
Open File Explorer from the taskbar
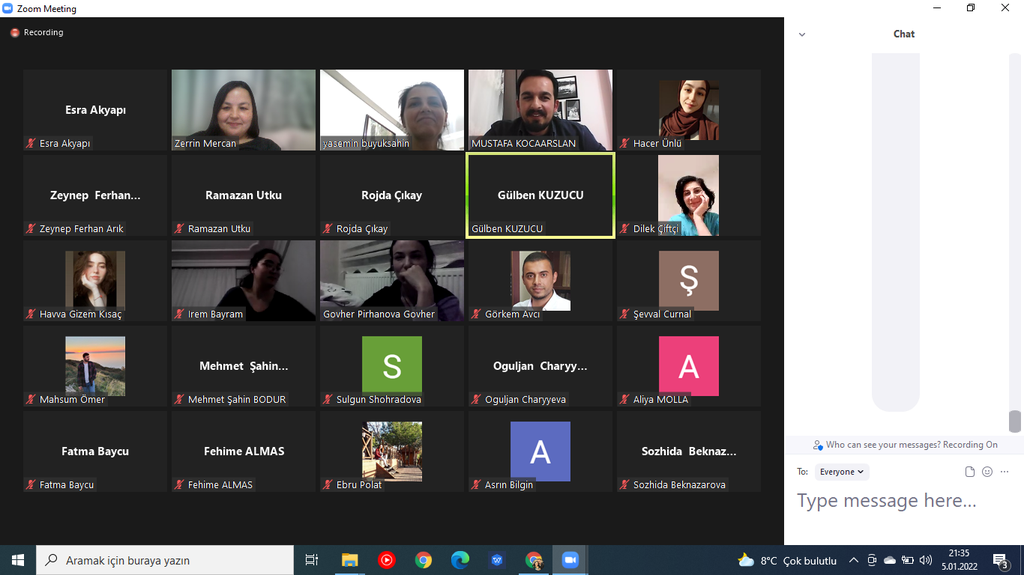(349, 560)
